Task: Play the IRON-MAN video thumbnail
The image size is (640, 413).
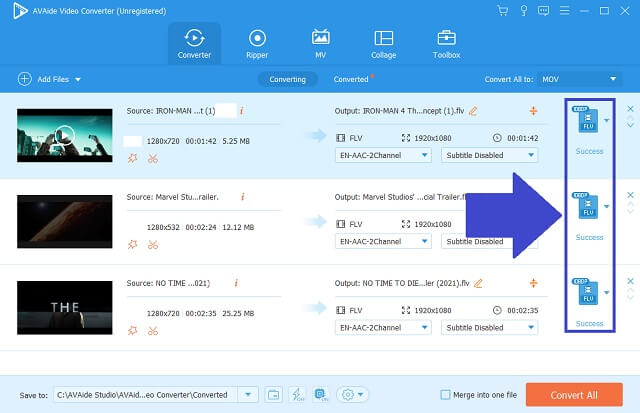Action: click(x=64, y=135)
